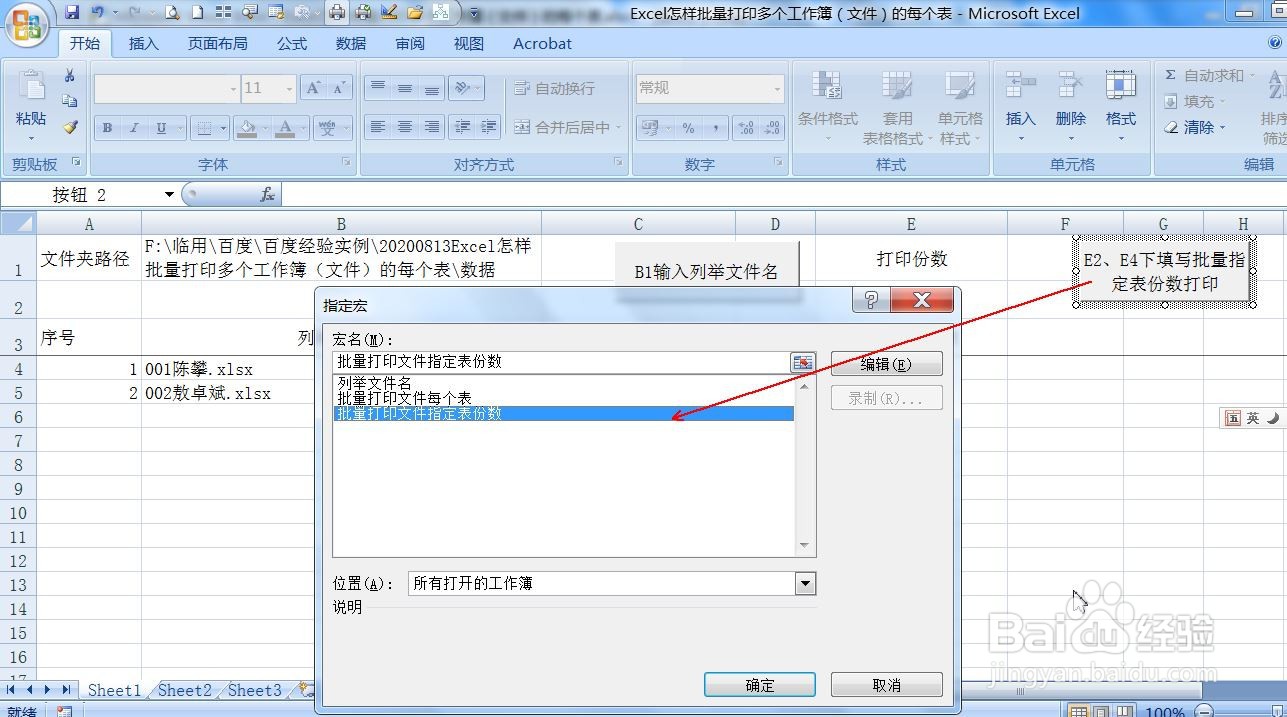Viewport: 1287px width, 717px height.
Task: Click 编辑 button in macro dialog
Action: [887, 365]
